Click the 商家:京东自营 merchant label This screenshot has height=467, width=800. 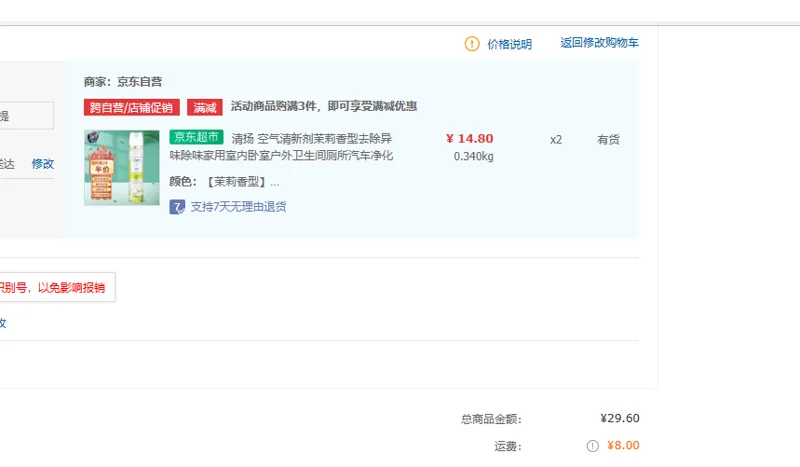[123, 82]
